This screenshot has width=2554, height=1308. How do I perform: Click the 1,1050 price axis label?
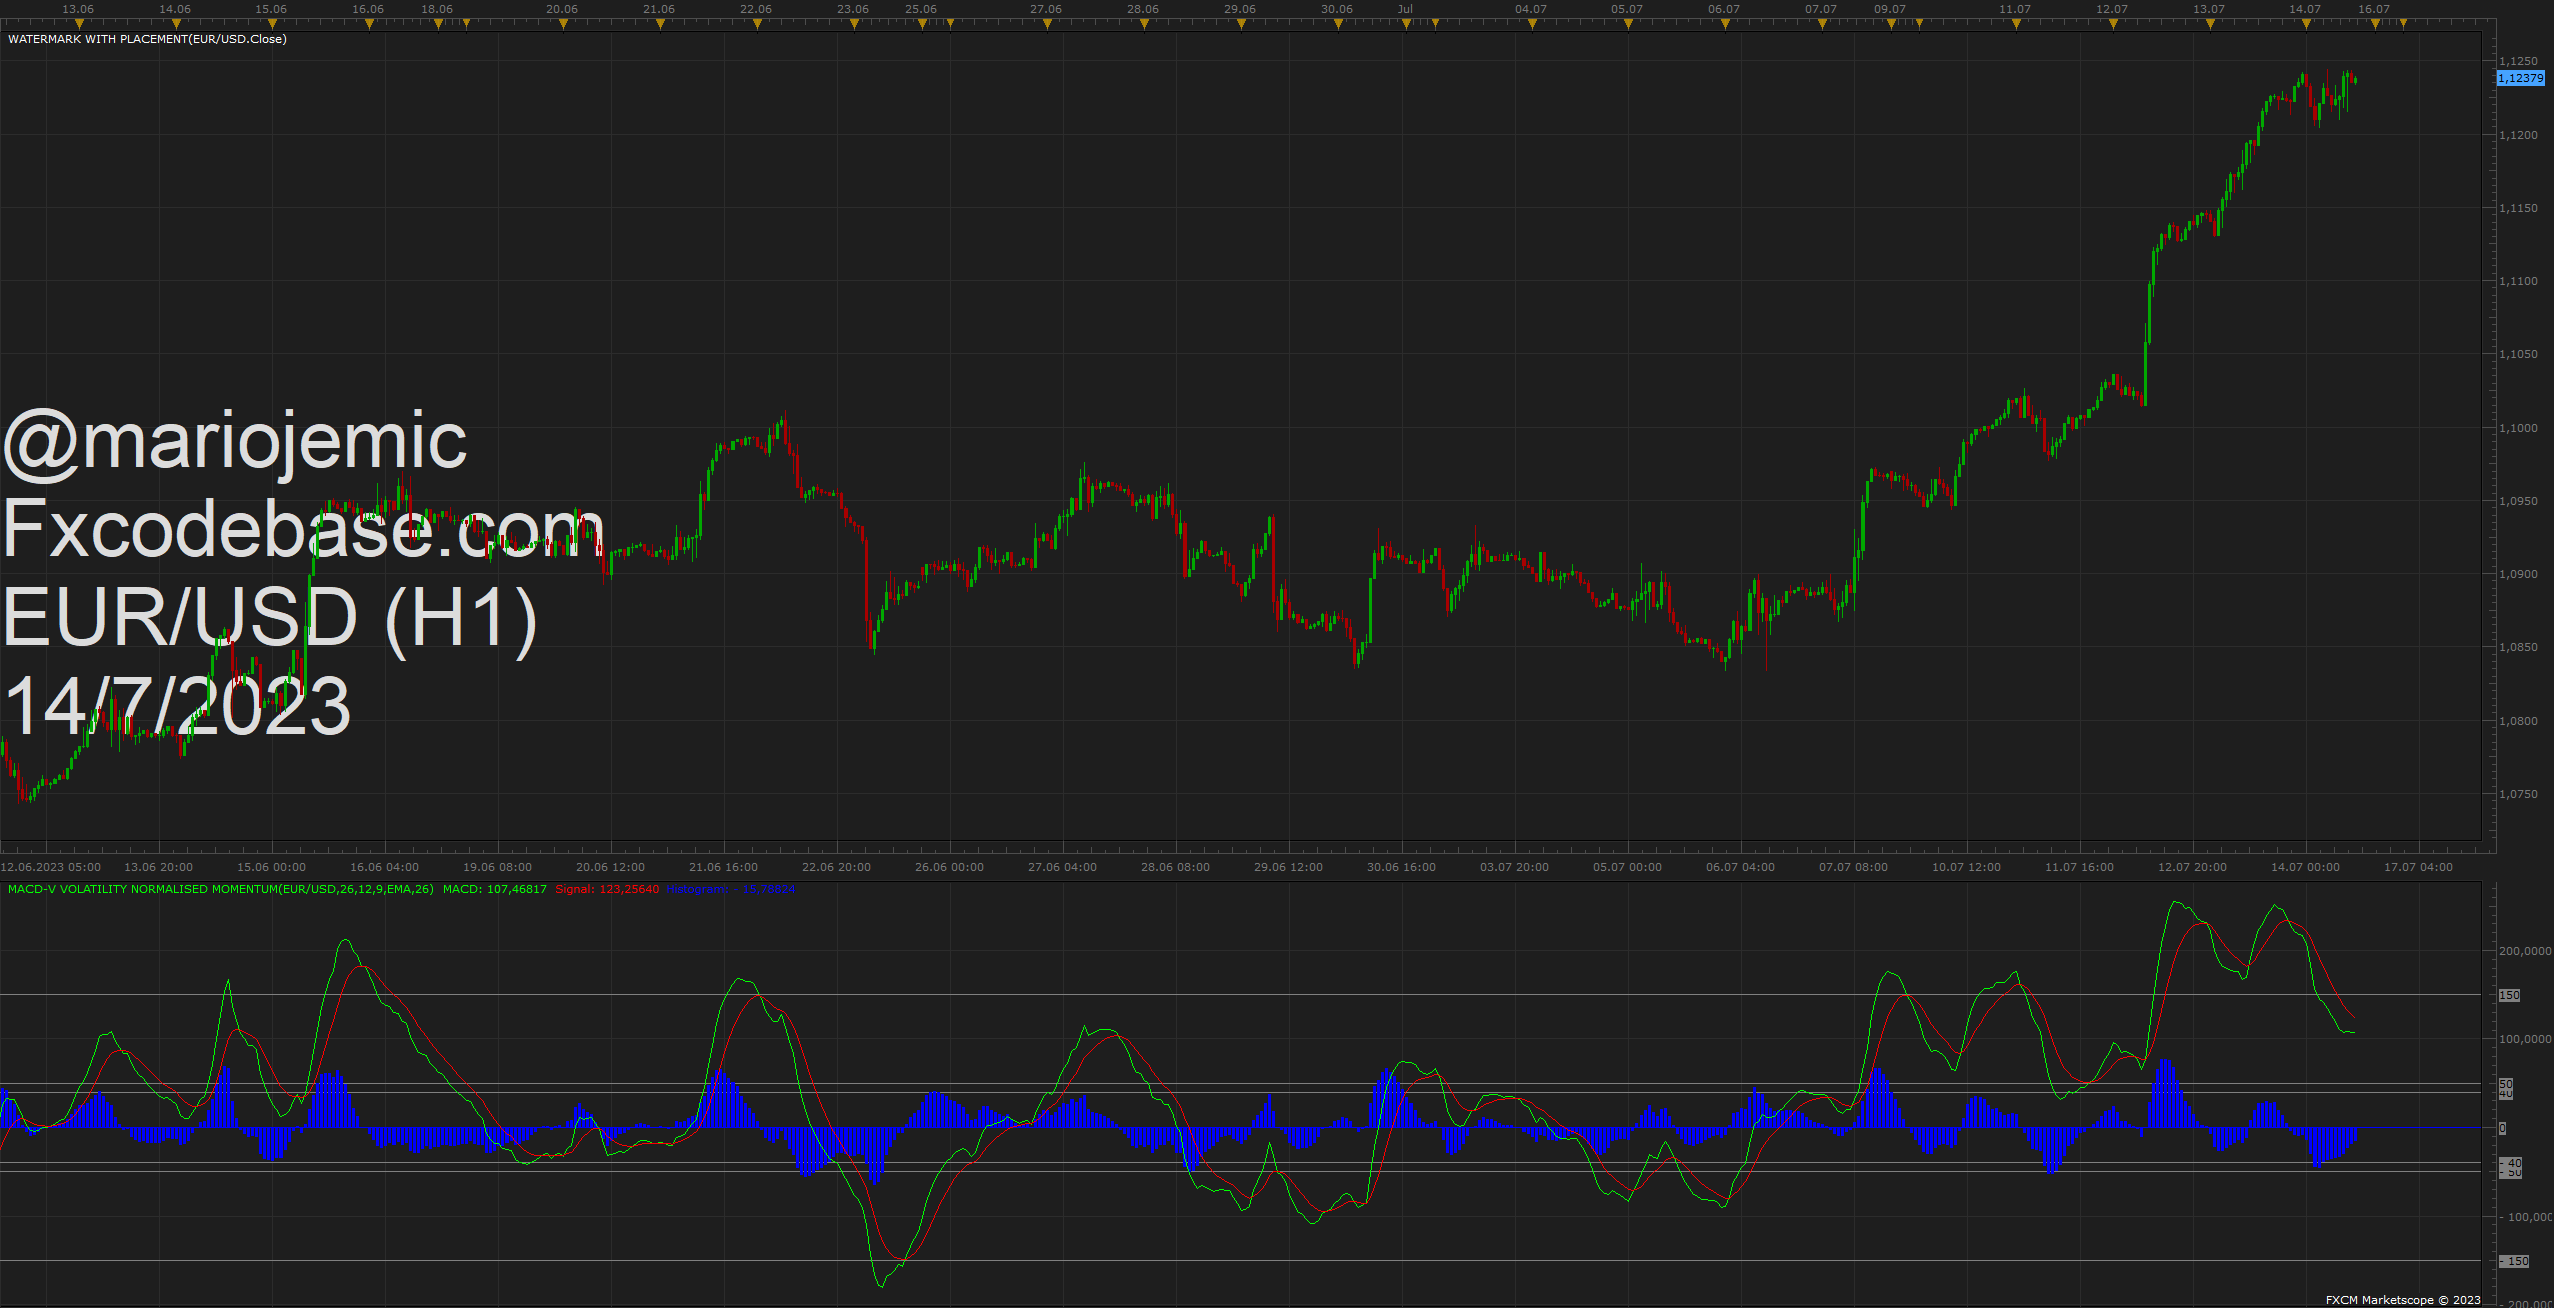[2518, 354]
